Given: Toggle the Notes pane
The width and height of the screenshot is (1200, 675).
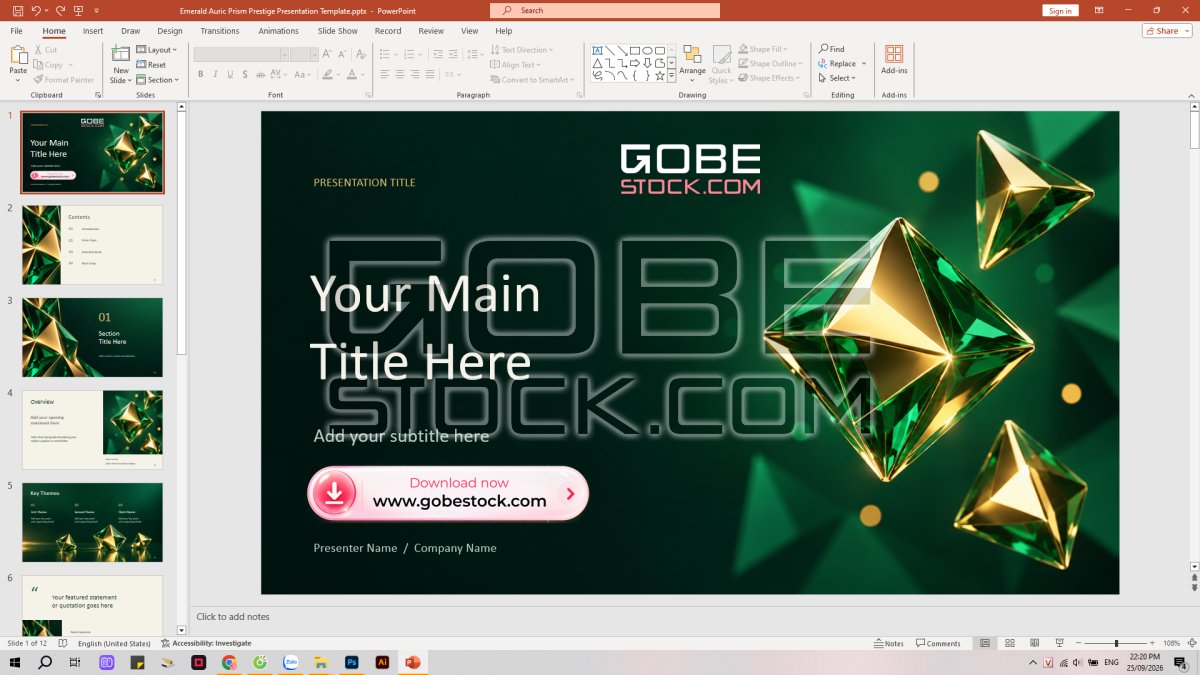Looking at the screenshot, I should (x=888, y=643).
